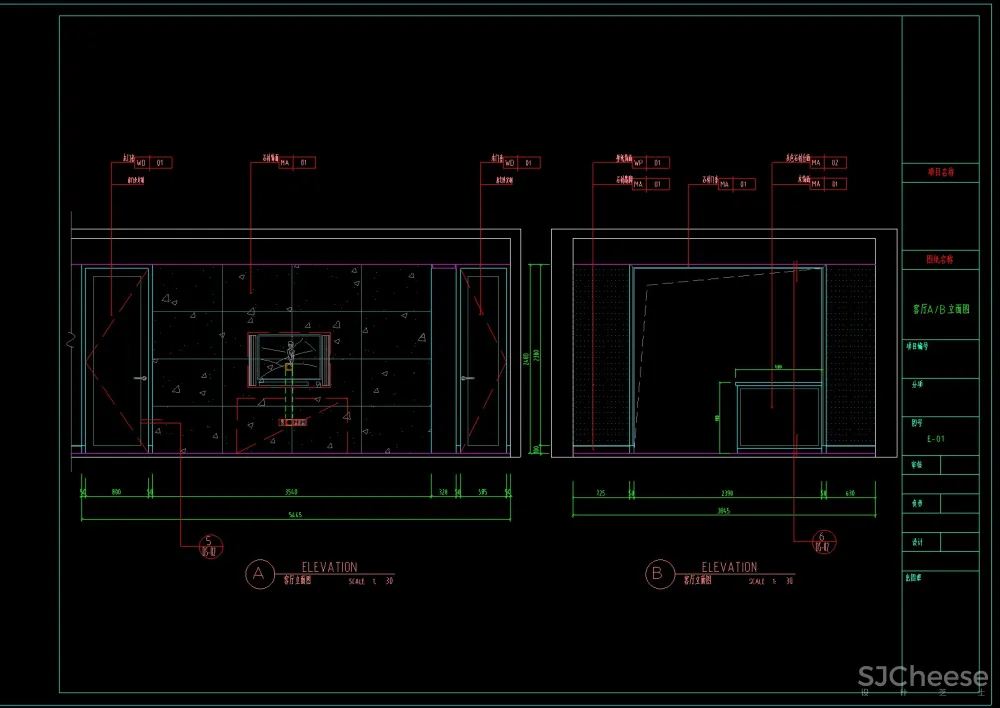The image size is (1000, 708).
Task: Click the E-01 drawing number in title block
Action: click(x=935, y=439)
